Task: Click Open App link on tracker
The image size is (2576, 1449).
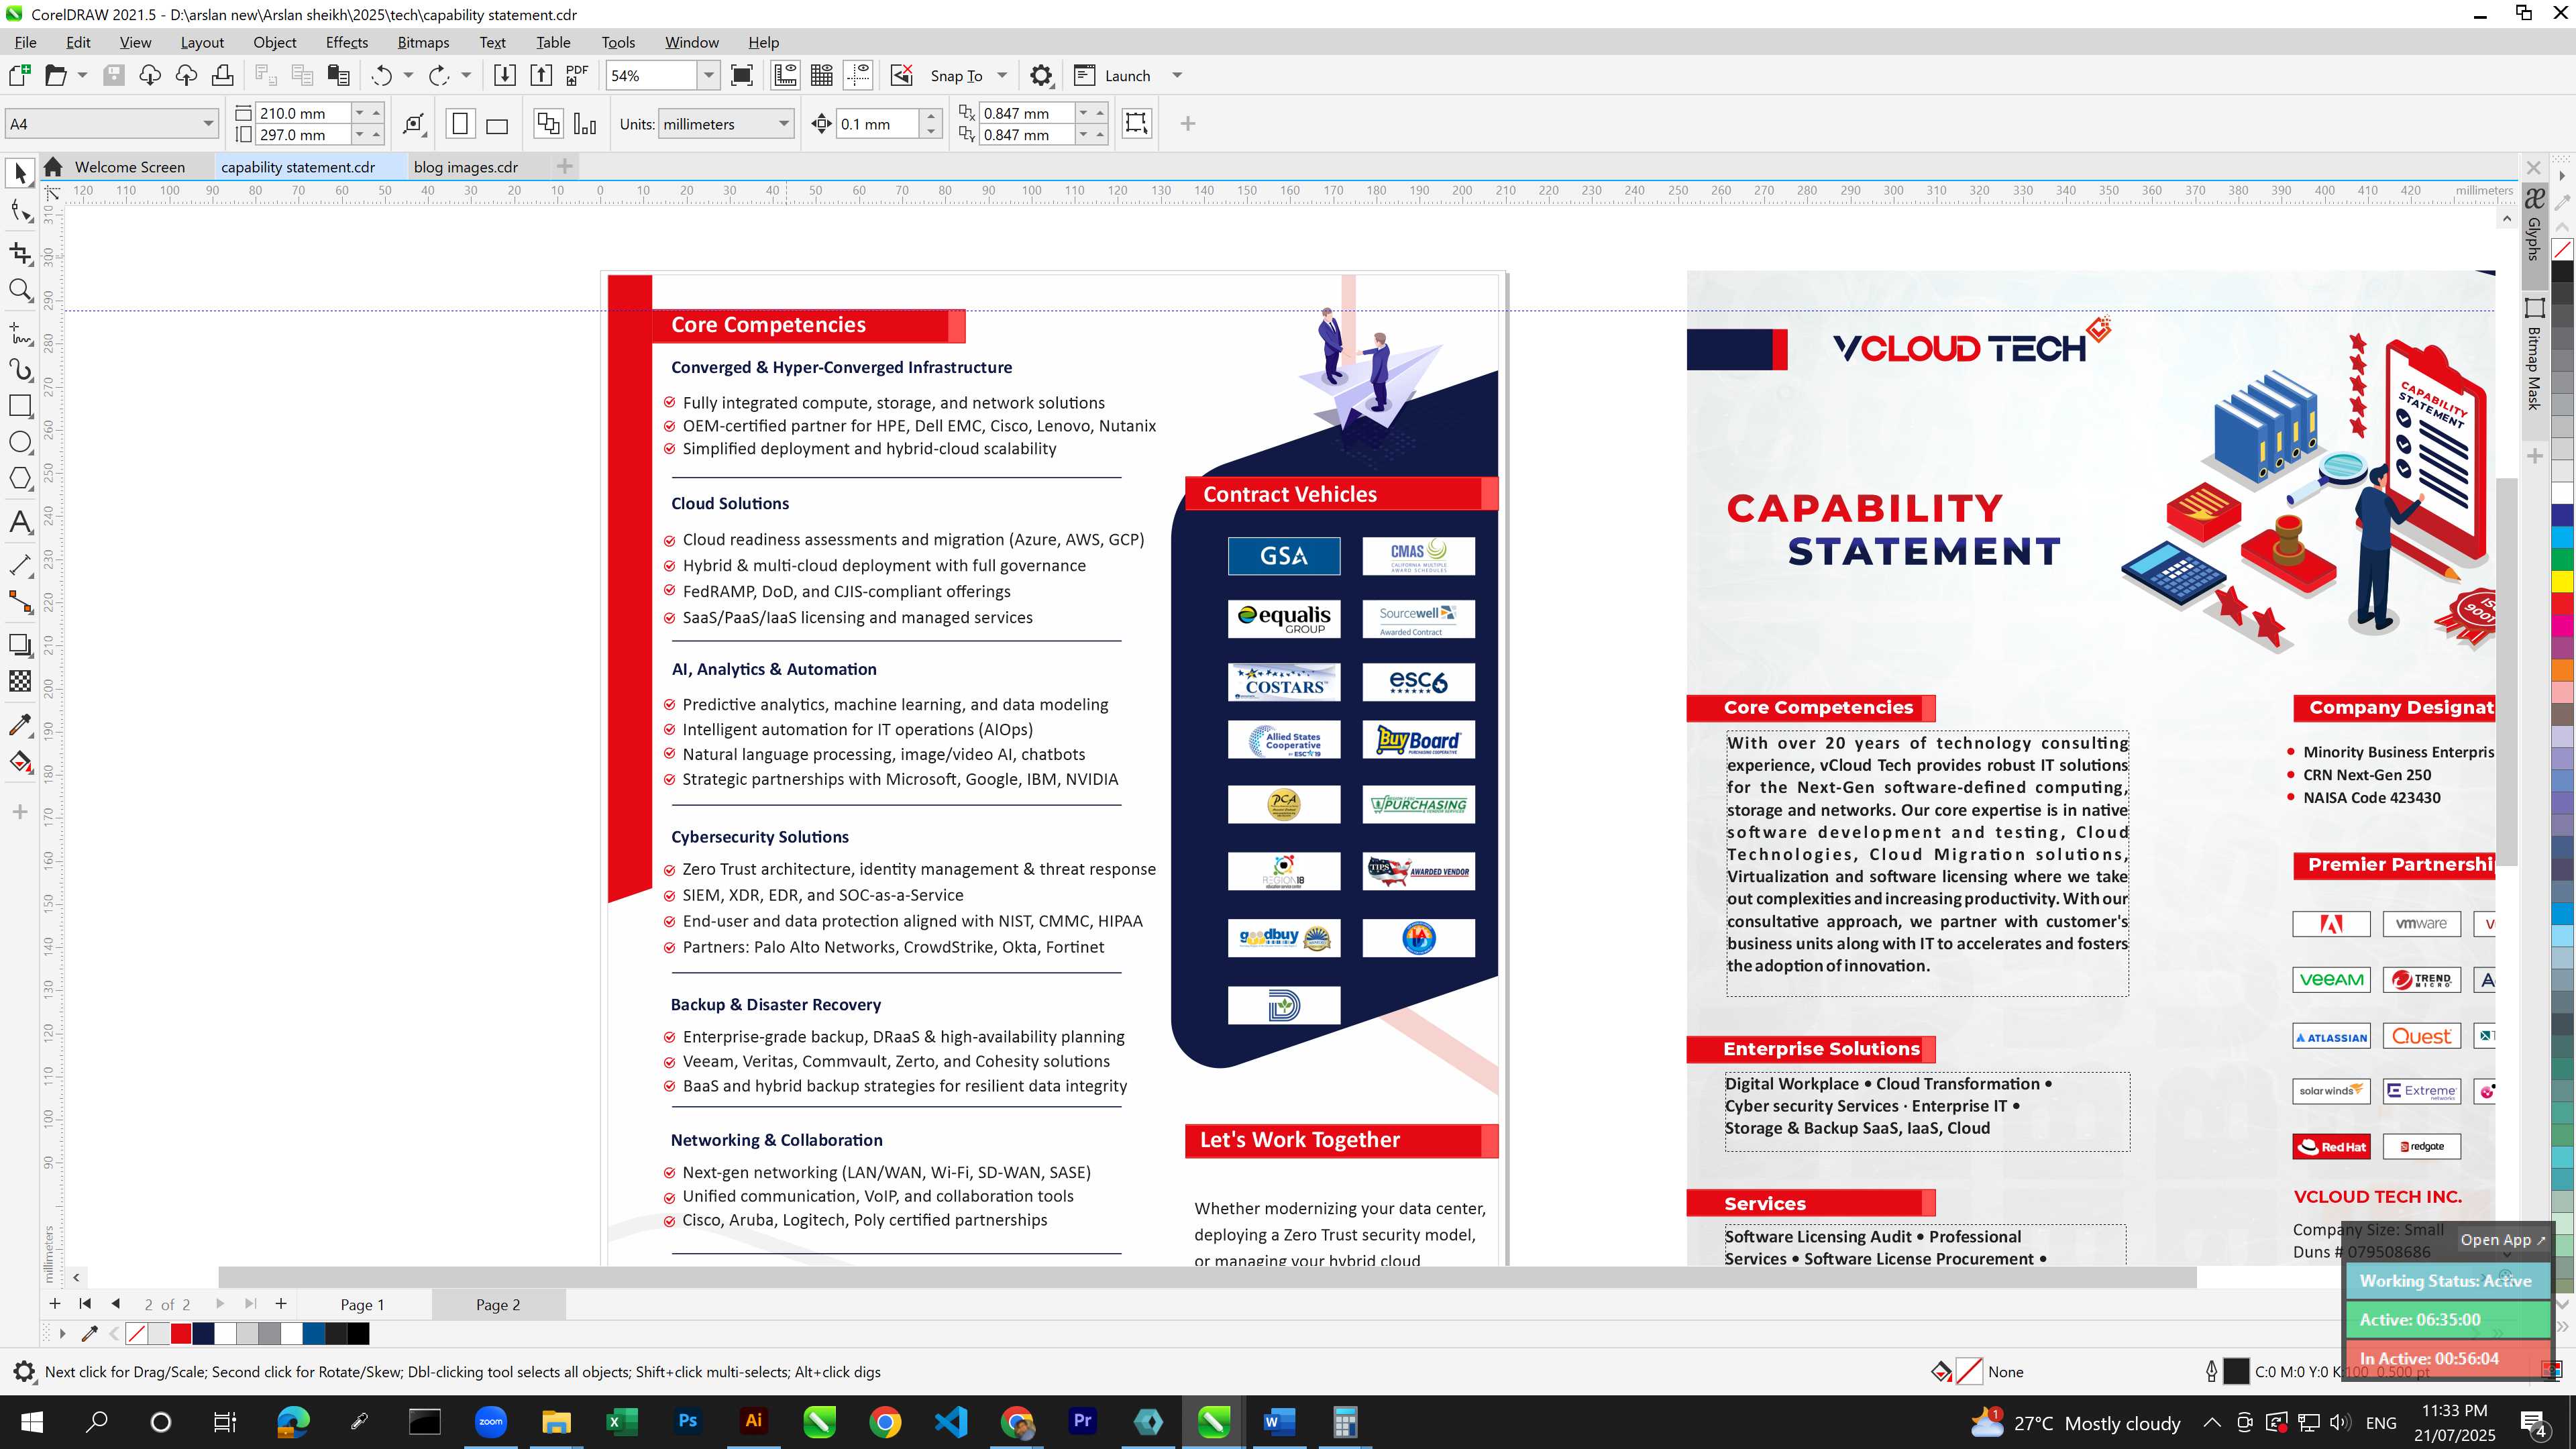Action: (2503, 1240)
